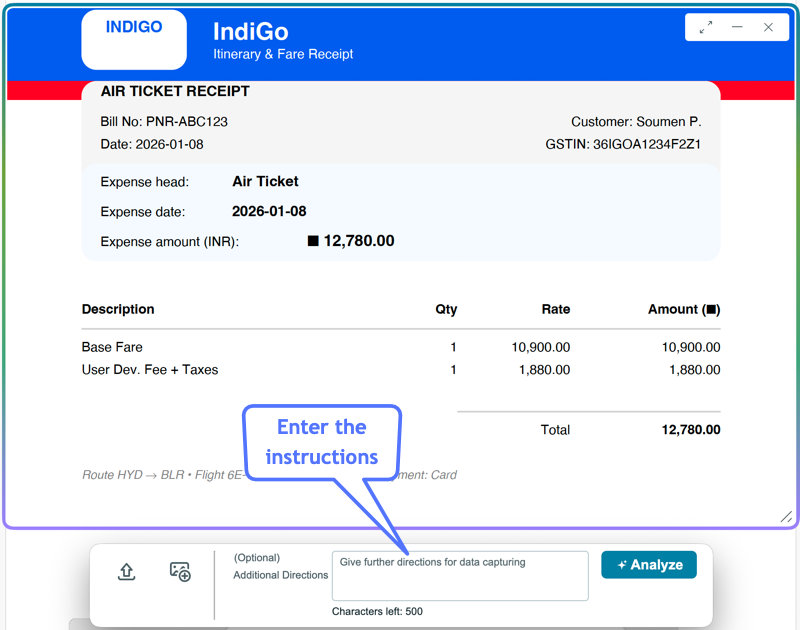800x630 pixels.
Task: Click the INDIGO logo badge
Action: tap(134, 40)
